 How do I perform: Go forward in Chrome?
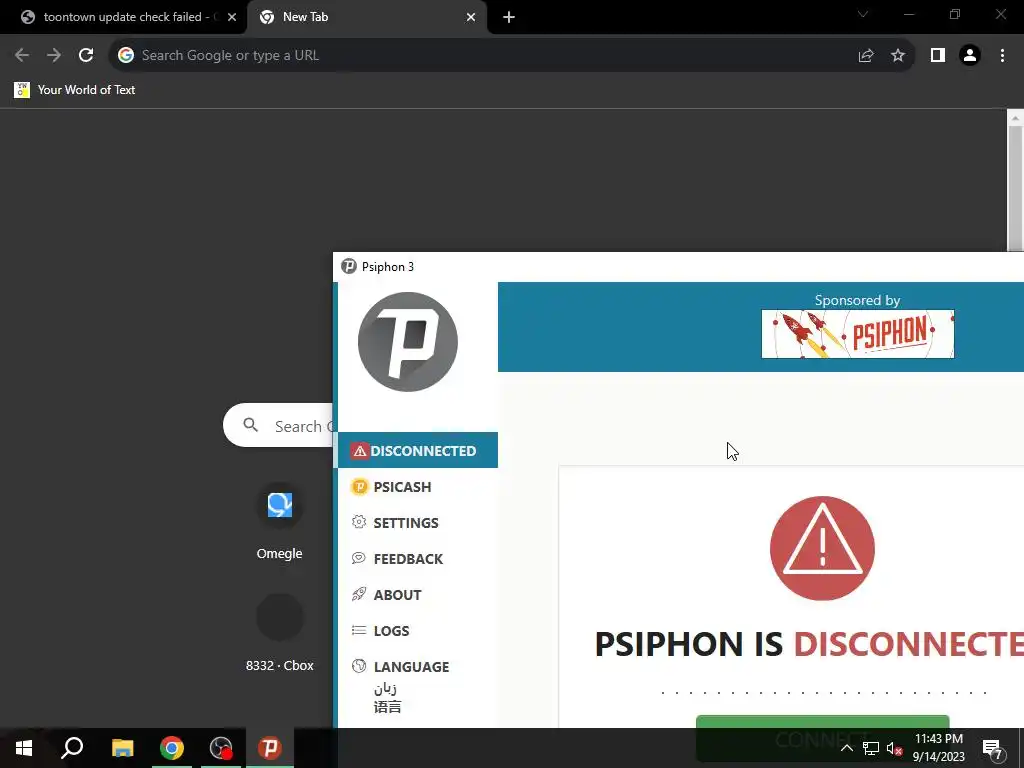(54, 55)
